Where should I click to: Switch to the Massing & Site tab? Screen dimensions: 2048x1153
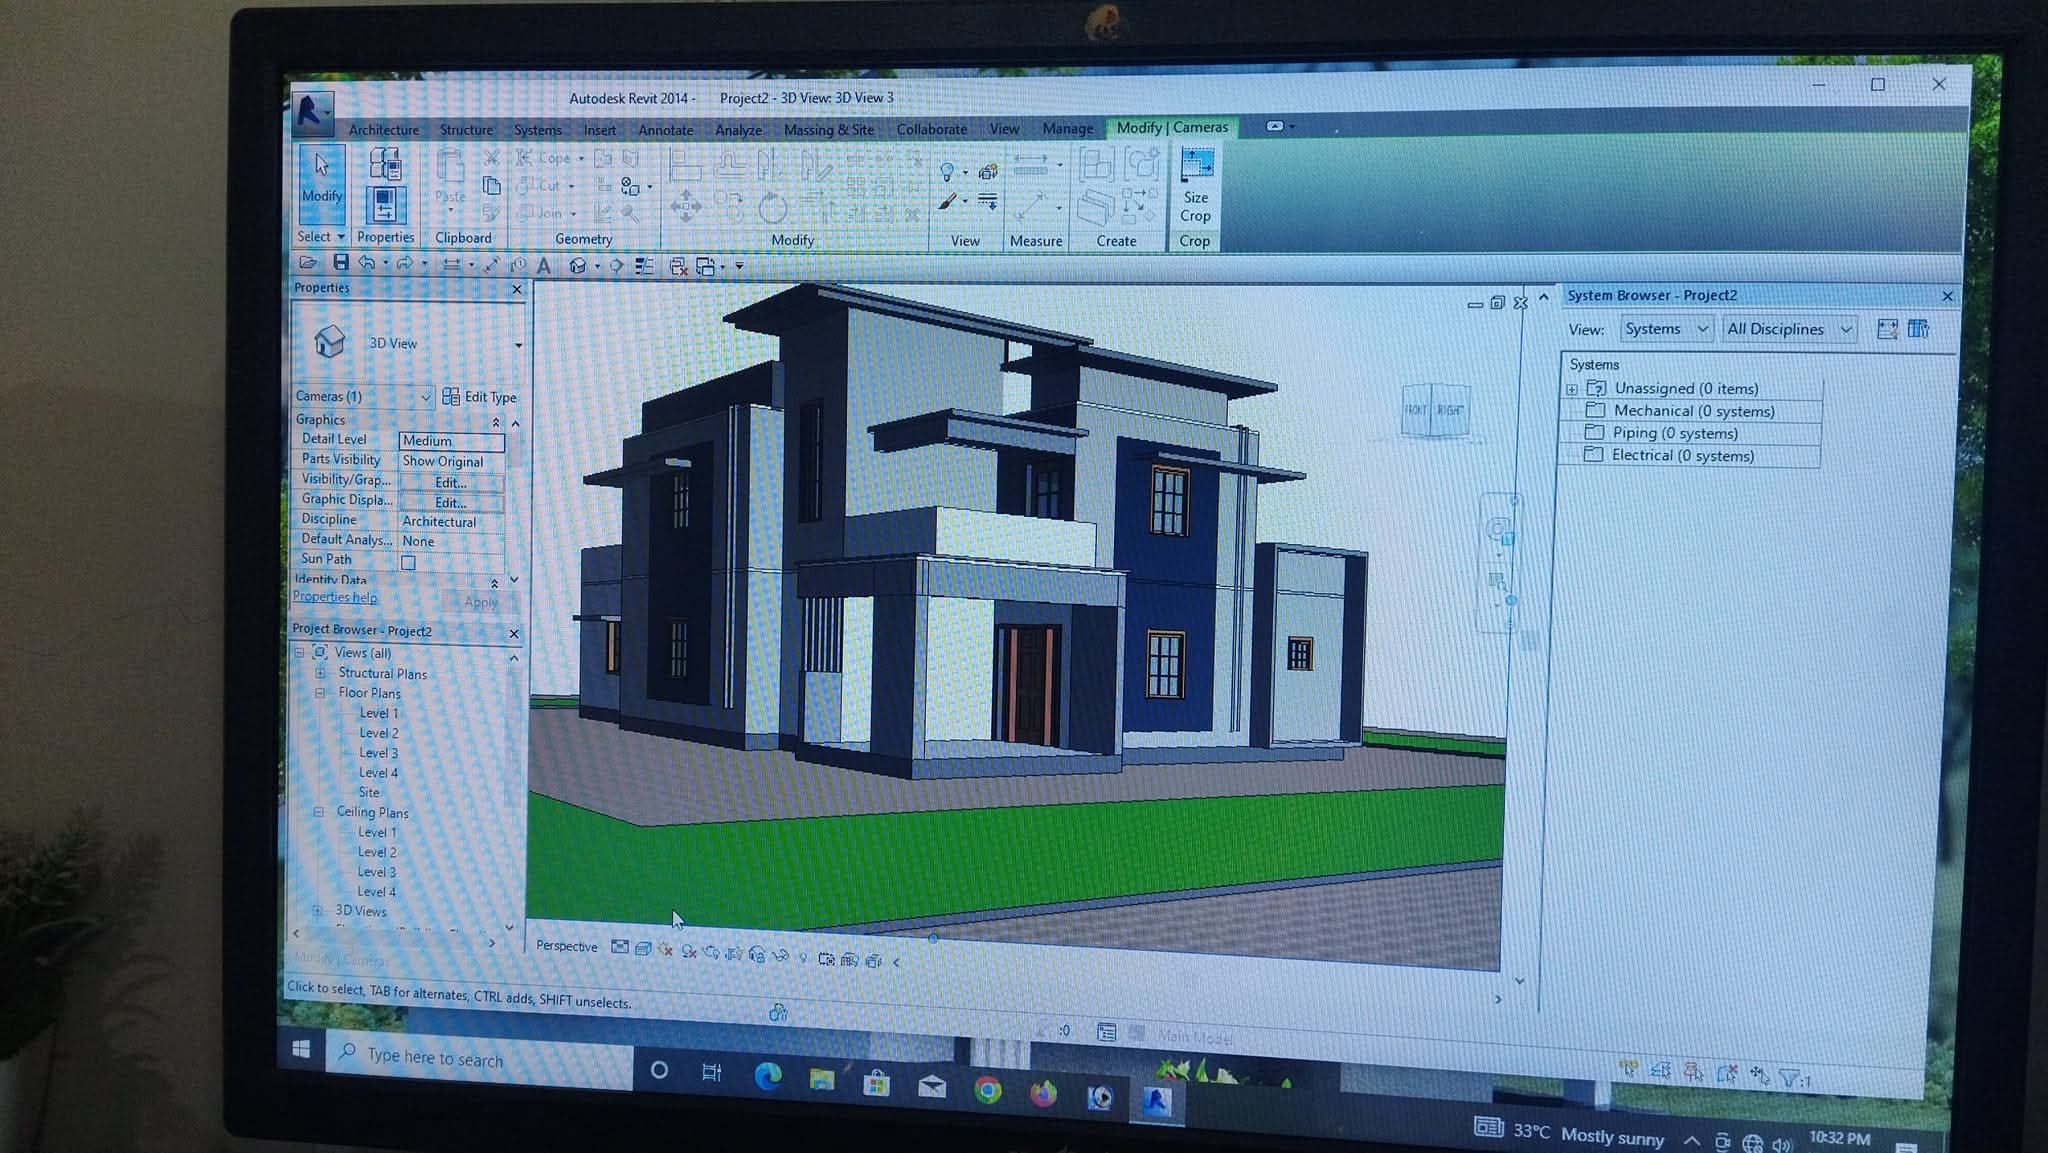pyautogui.click(x=828, y=130)
